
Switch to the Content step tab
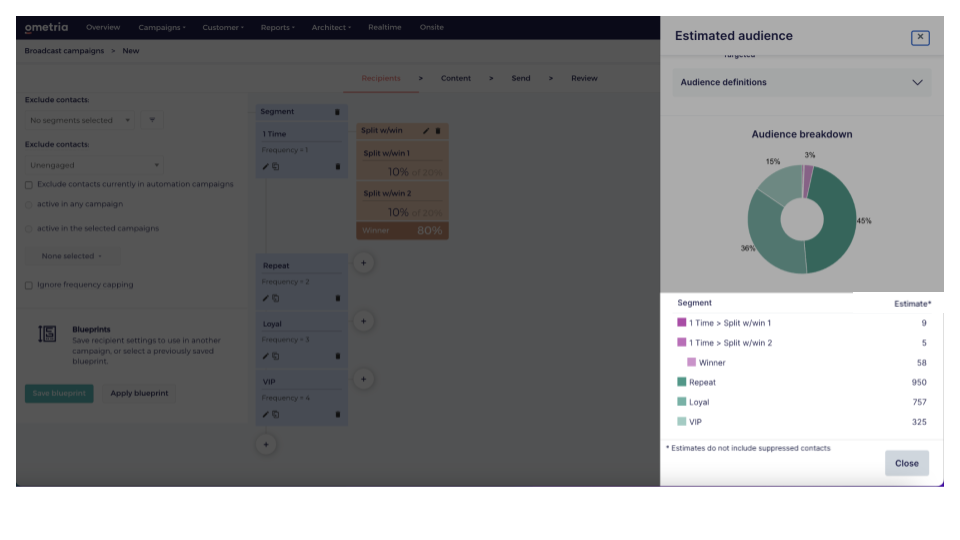[456, 78]
